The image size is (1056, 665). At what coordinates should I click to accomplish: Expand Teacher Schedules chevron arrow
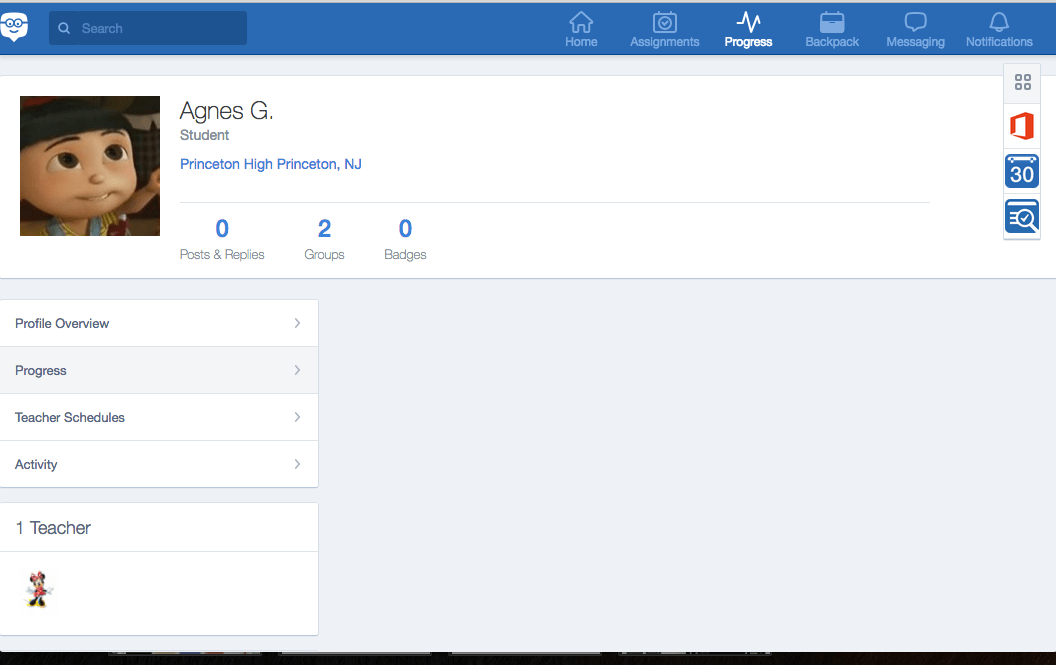point(297,417)
